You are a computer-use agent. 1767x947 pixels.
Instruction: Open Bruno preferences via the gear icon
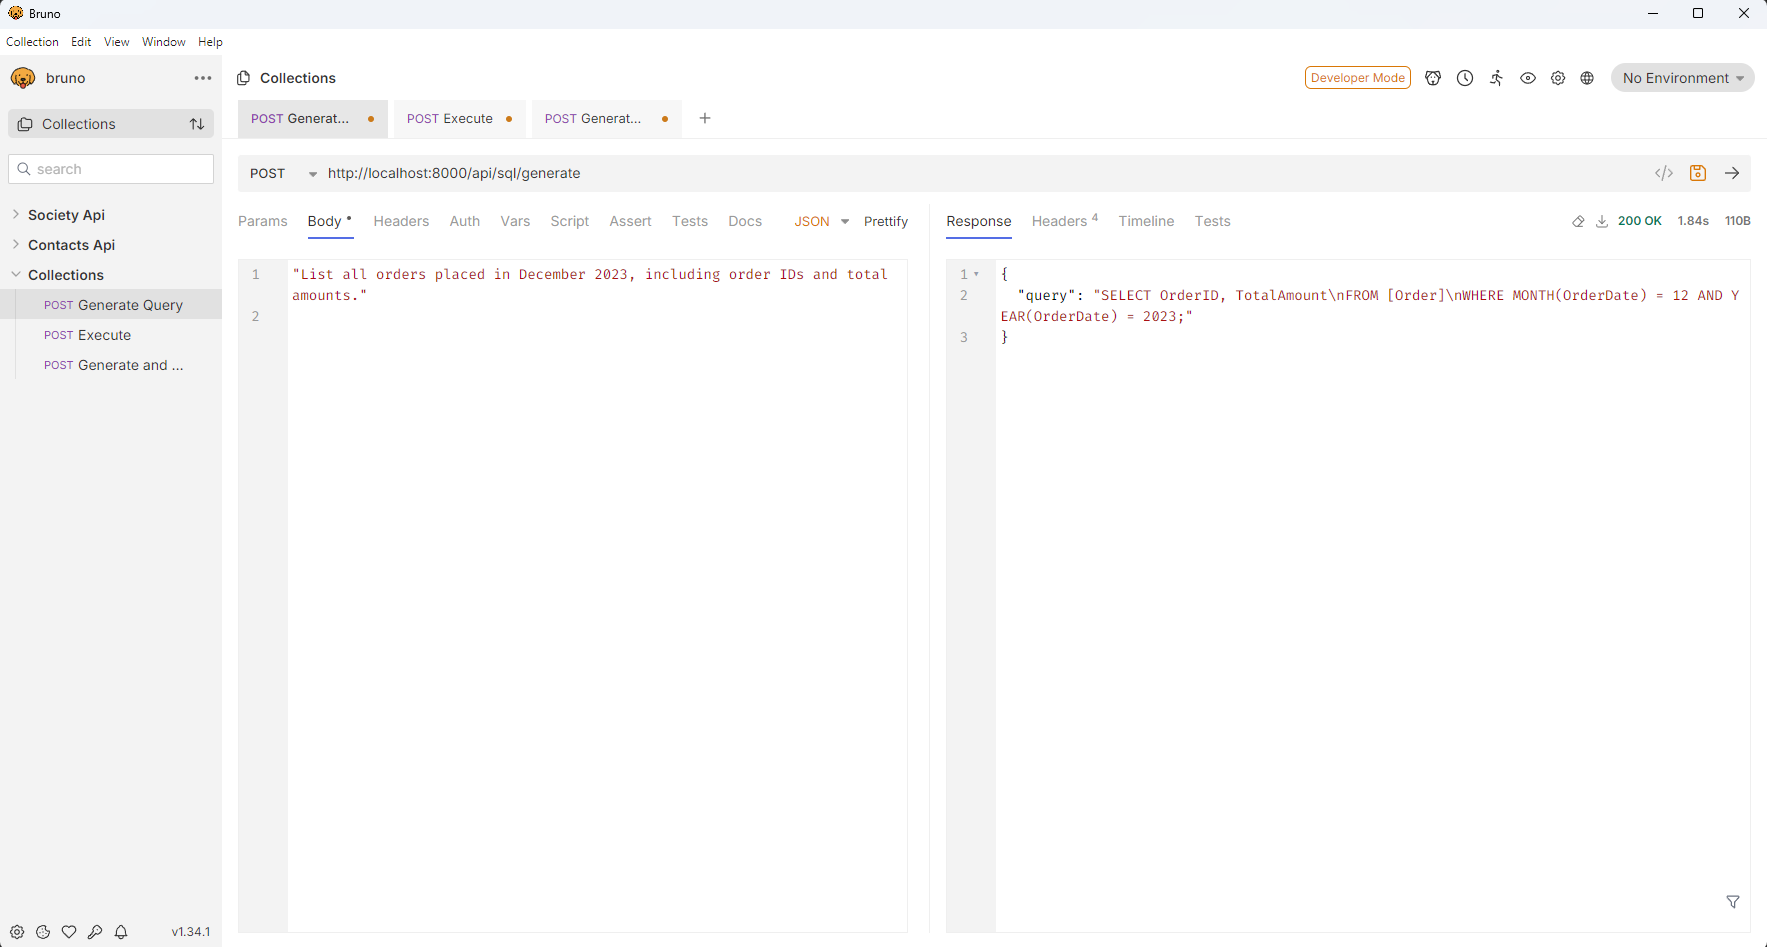pyautogui.click(x=17, y=931)
